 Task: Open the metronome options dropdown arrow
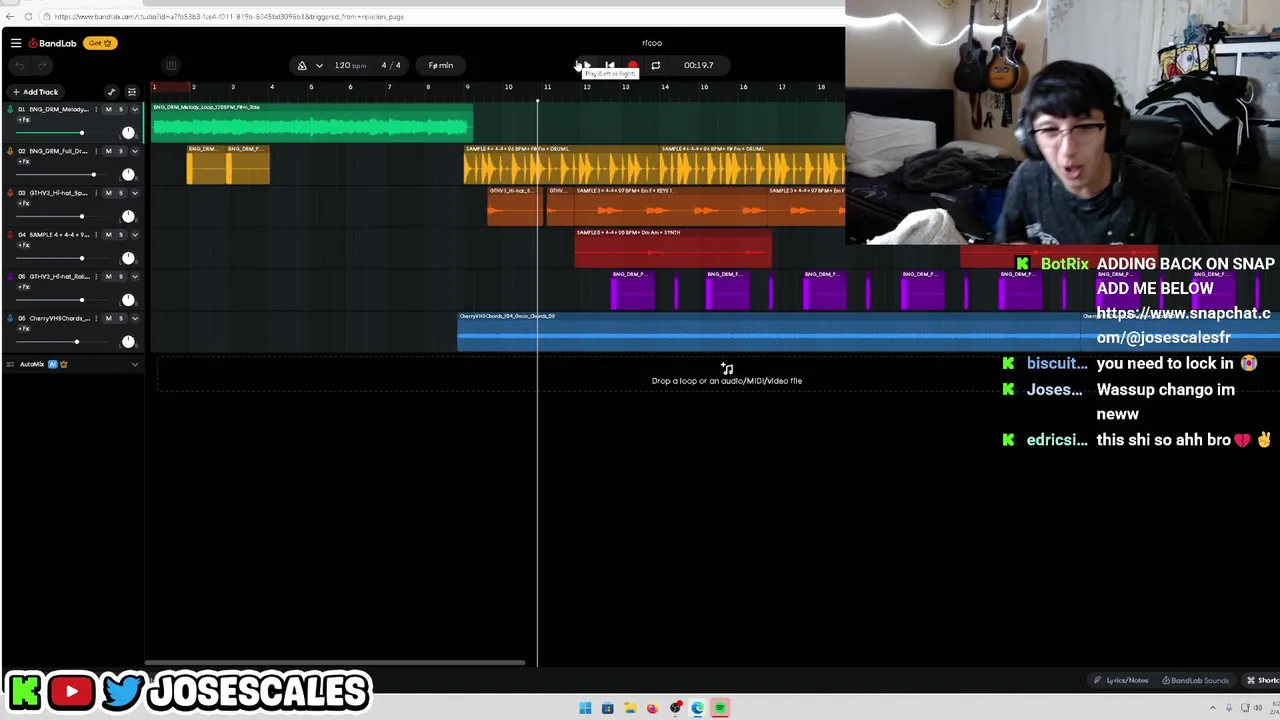click(x=319, y=66)
